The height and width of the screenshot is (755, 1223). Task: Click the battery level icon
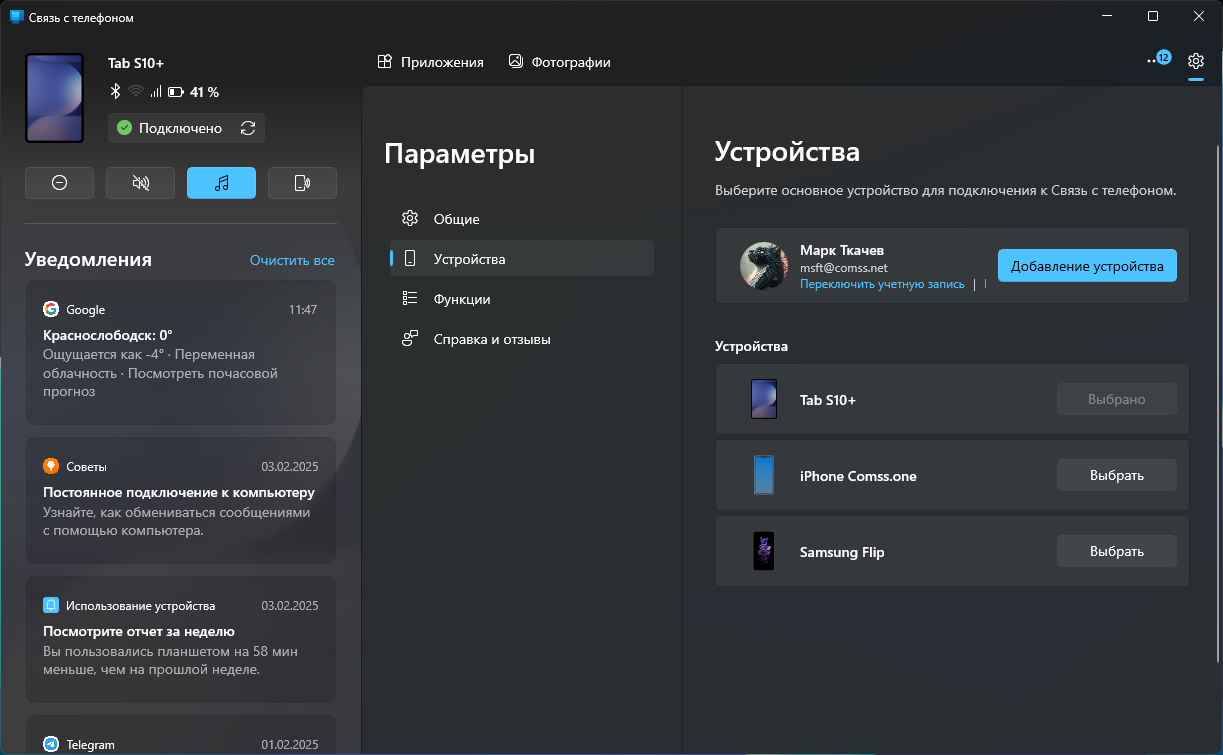coord(176,92)
